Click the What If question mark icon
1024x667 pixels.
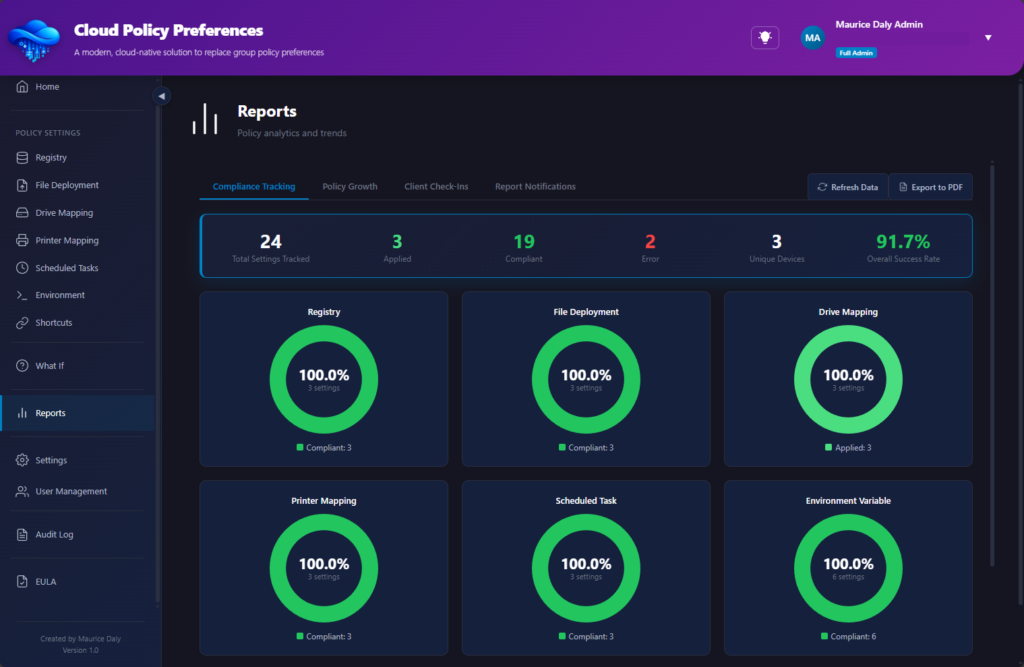click(22, 366)
